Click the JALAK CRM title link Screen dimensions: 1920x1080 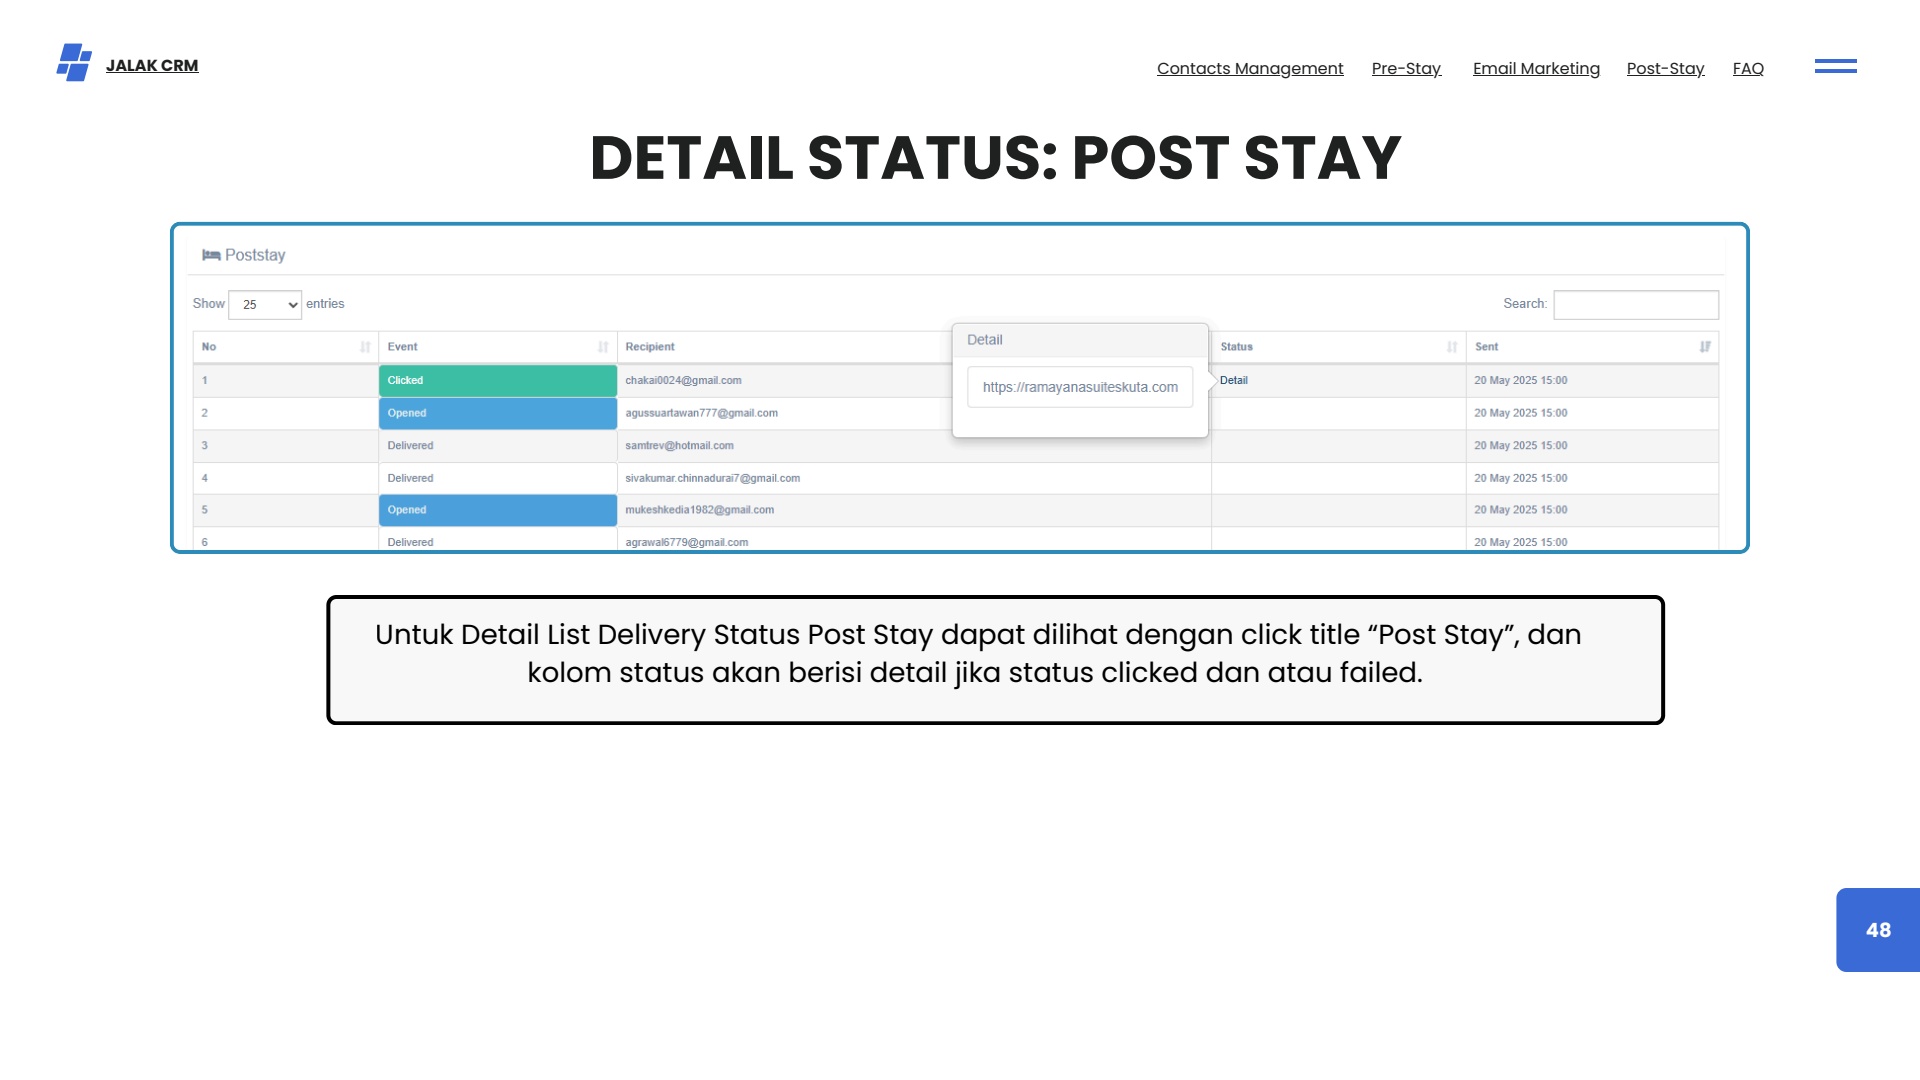pos(152,66)
